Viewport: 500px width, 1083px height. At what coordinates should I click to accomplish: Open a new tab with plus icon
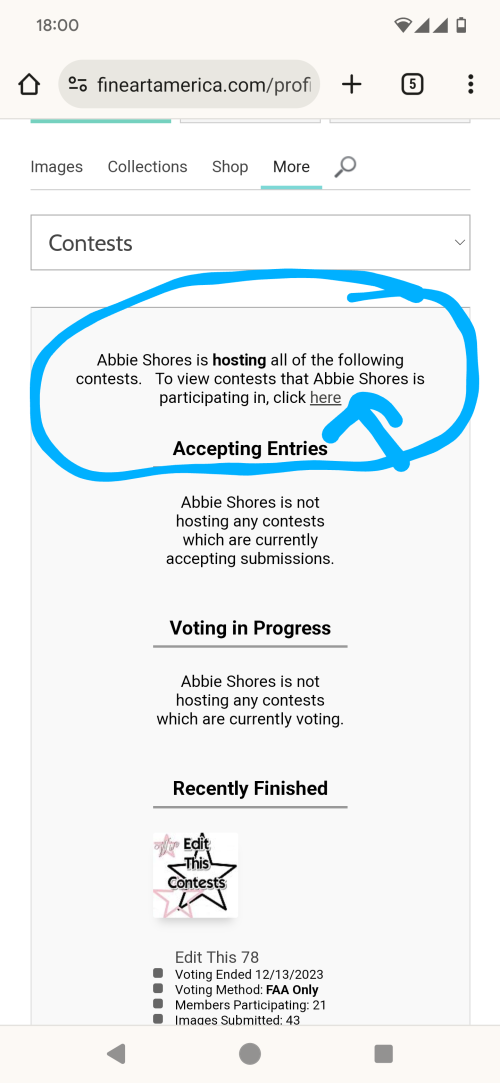click(x=352, y=84)
